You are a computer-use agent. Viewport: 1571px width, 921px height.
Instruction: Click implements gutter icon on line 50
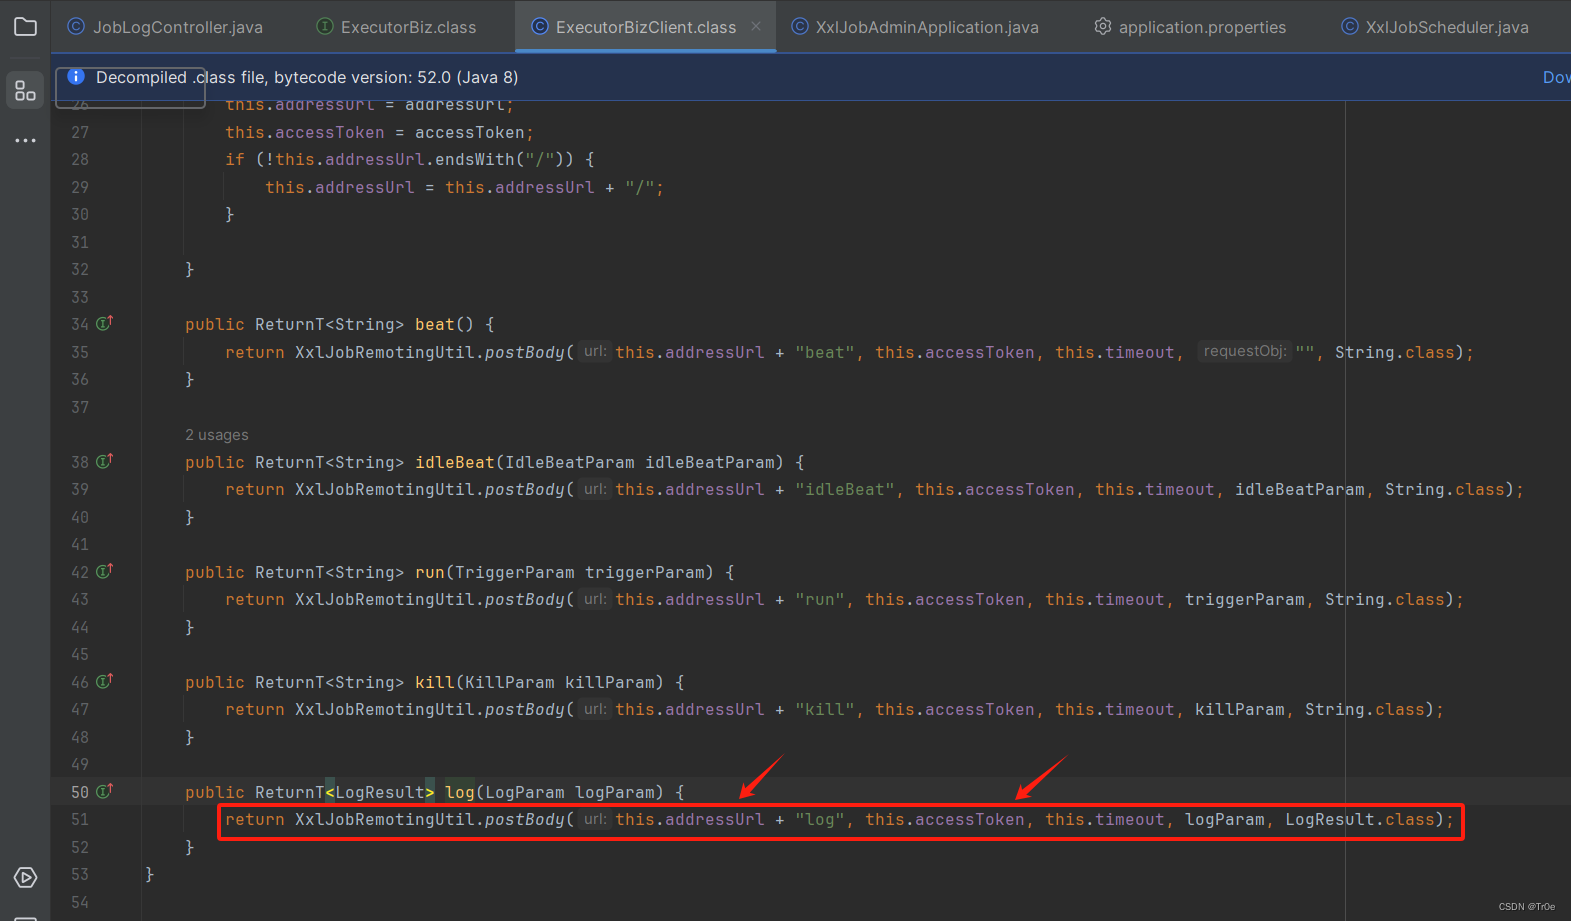105,791
